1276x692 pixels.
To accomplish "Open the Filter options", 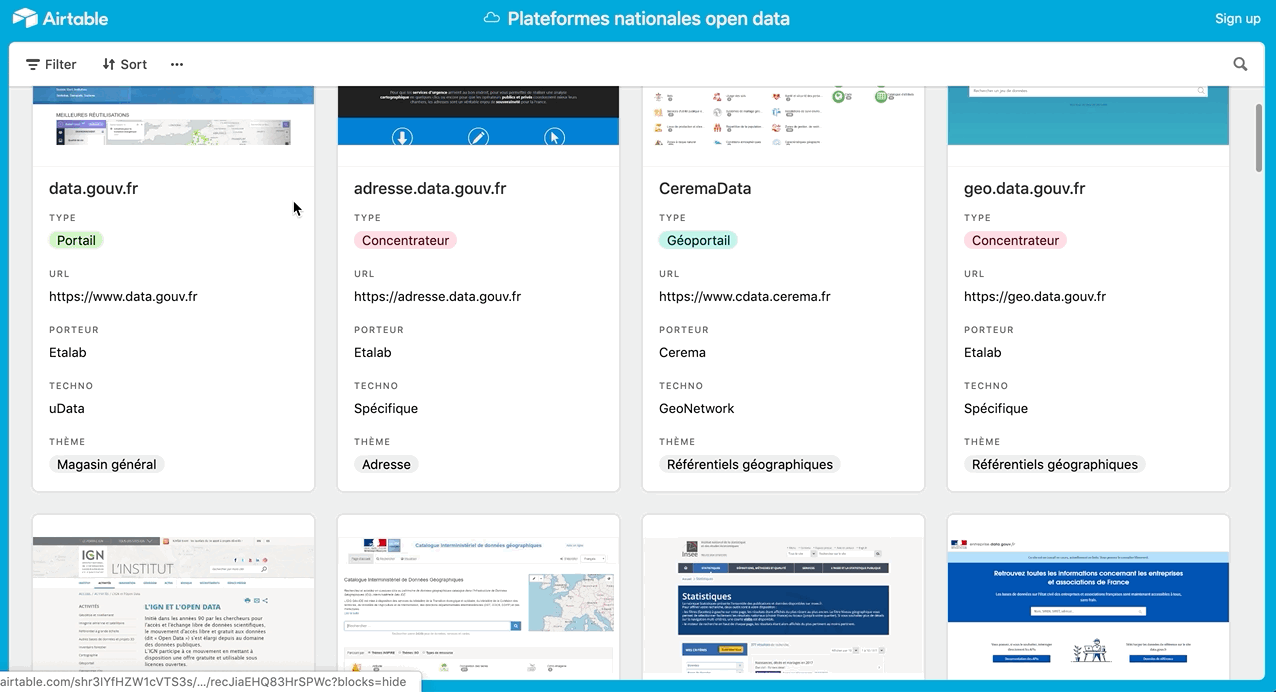I will (x=51, y=64).
